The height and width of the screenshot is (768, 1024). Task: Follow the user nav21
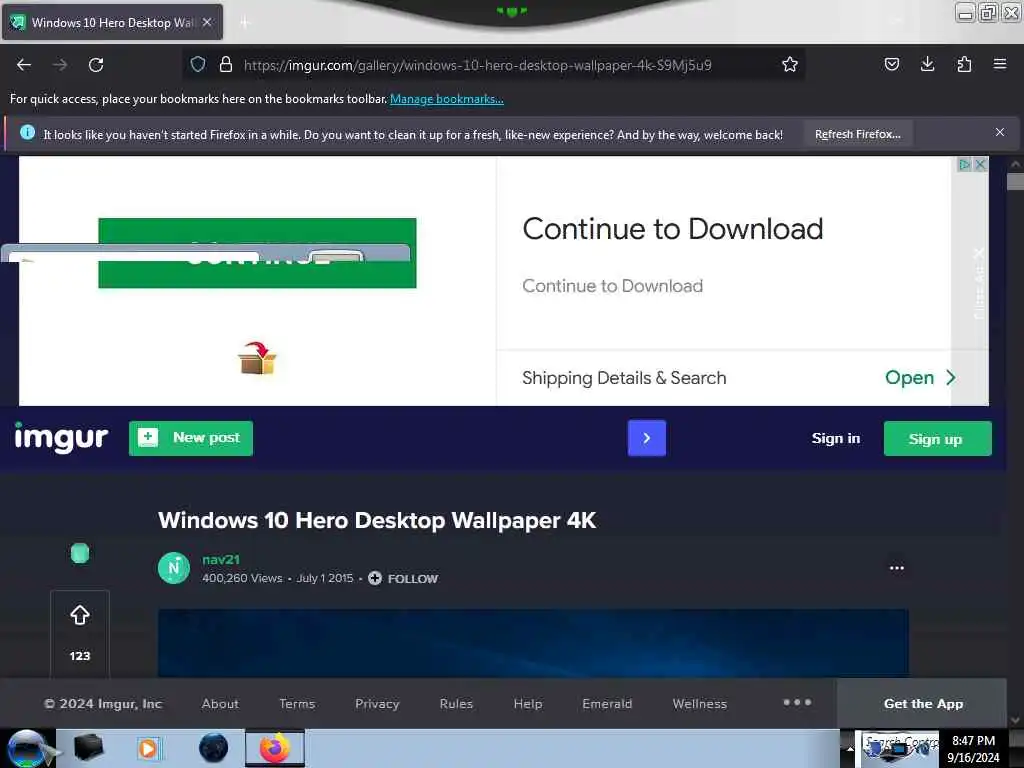[403, 579]
